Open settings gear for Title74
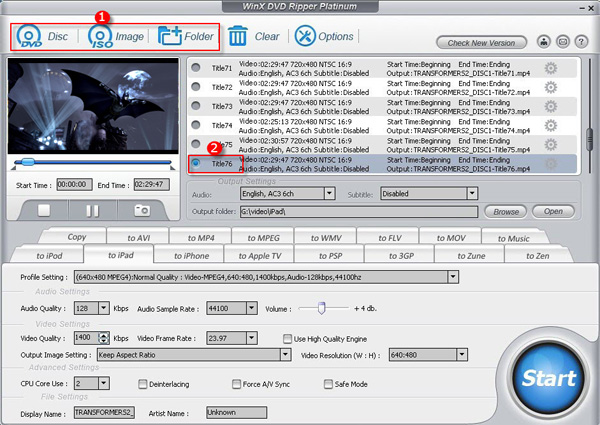 point(551,125)
